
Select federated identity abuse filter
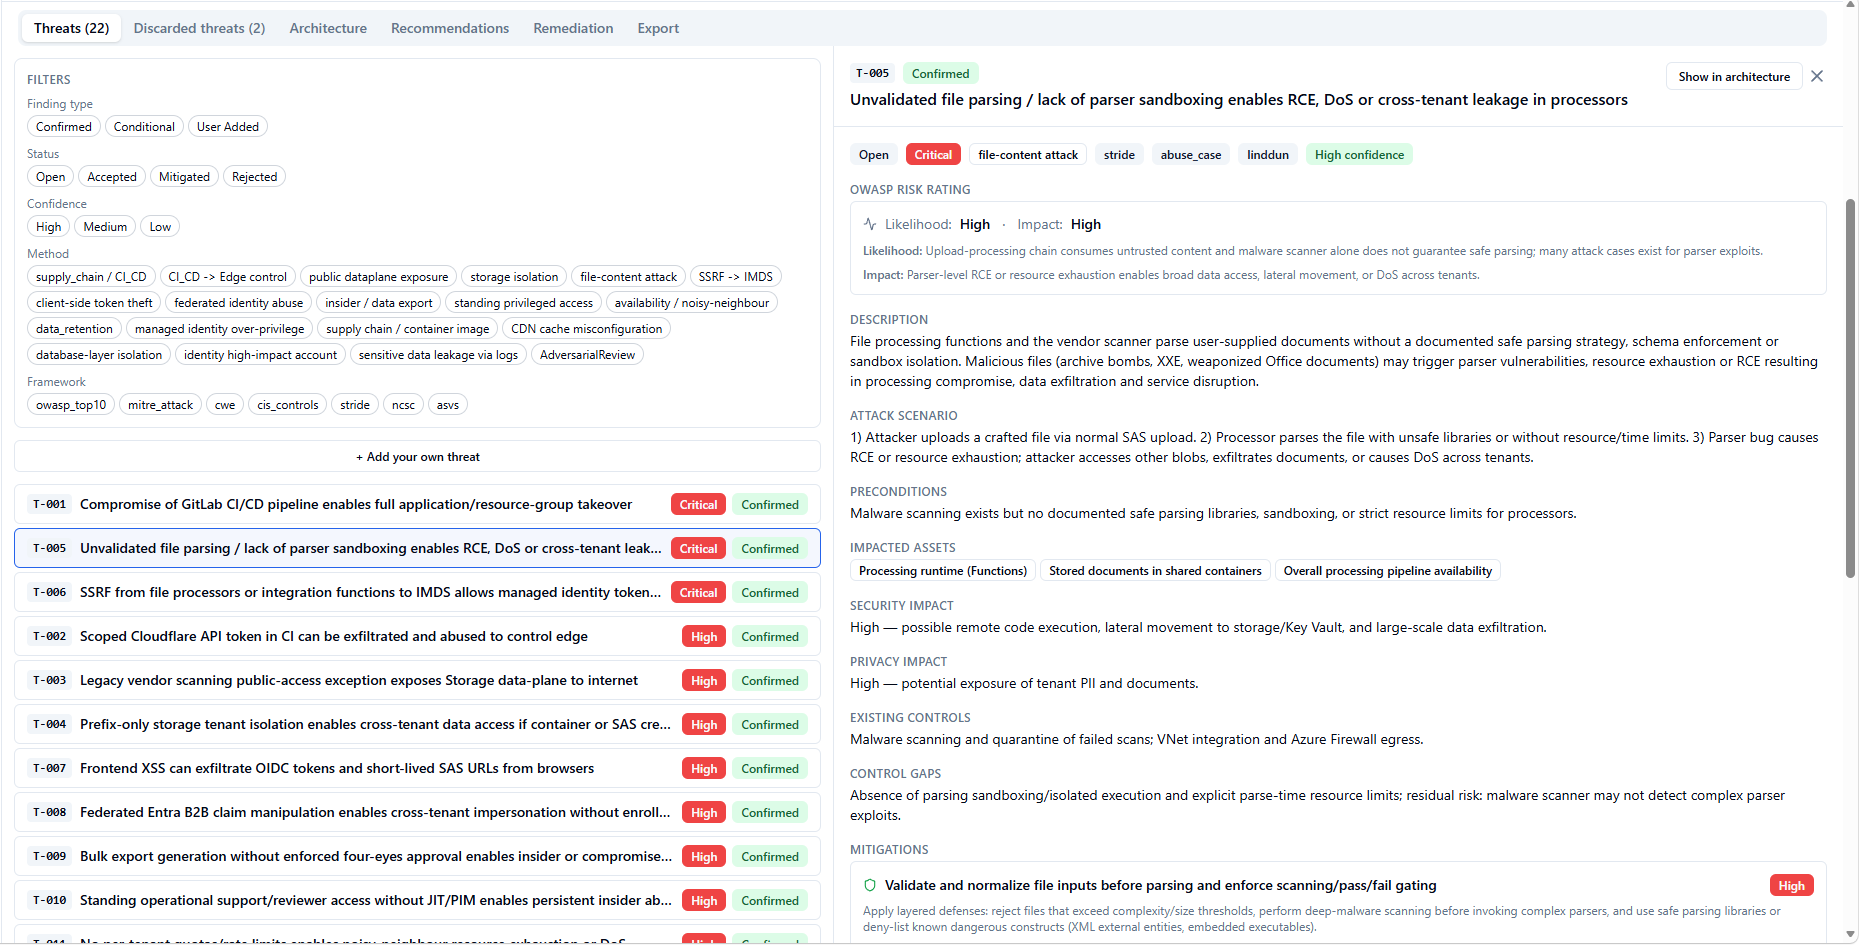tap(239, 303)
